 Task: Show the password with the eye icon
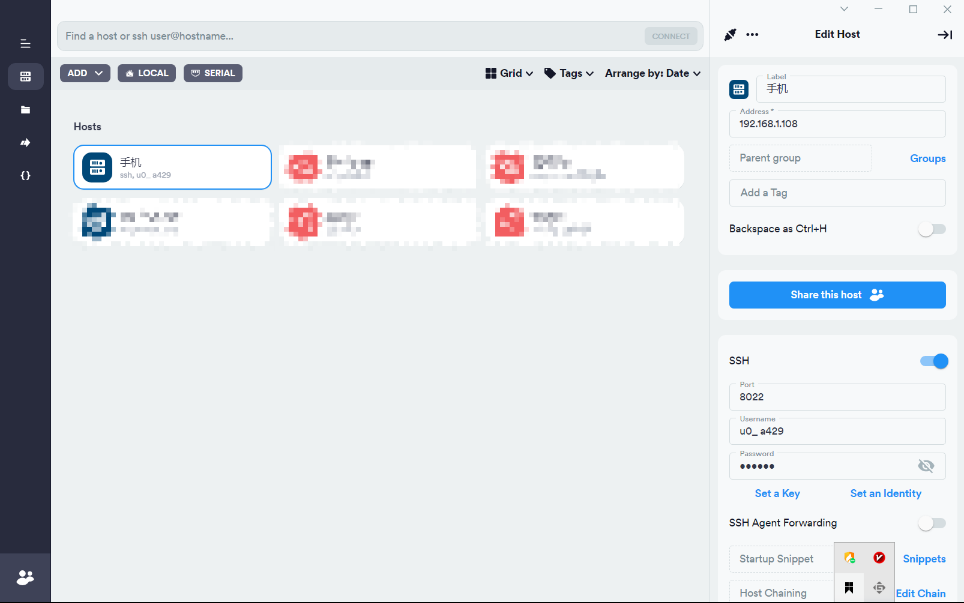pyautogui.click(x=926, y=466)
